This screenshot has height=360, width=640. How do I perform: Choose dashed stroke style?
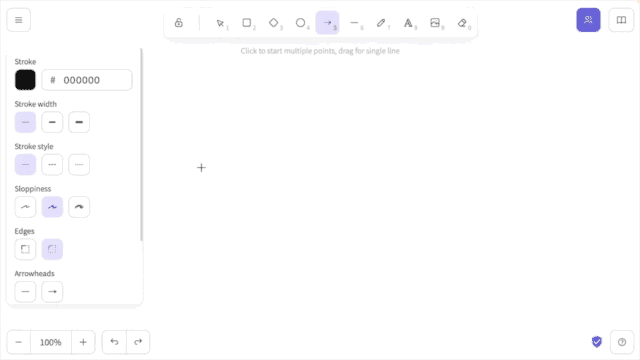click(52, 164)
